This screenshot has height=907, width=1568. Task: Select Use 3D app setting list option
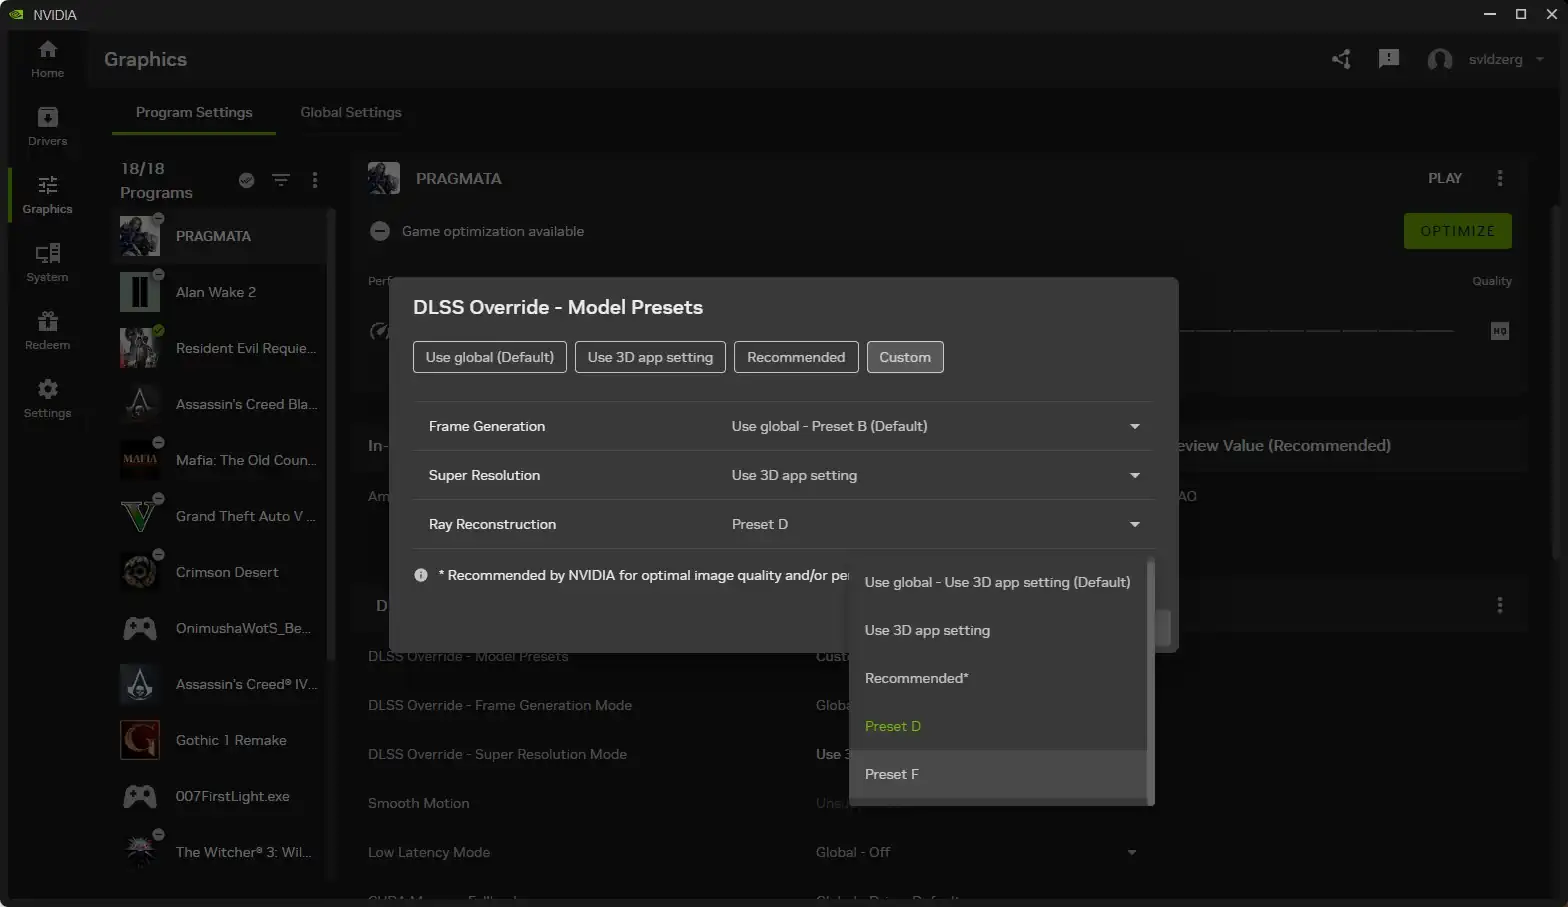[x=997, y=630]
